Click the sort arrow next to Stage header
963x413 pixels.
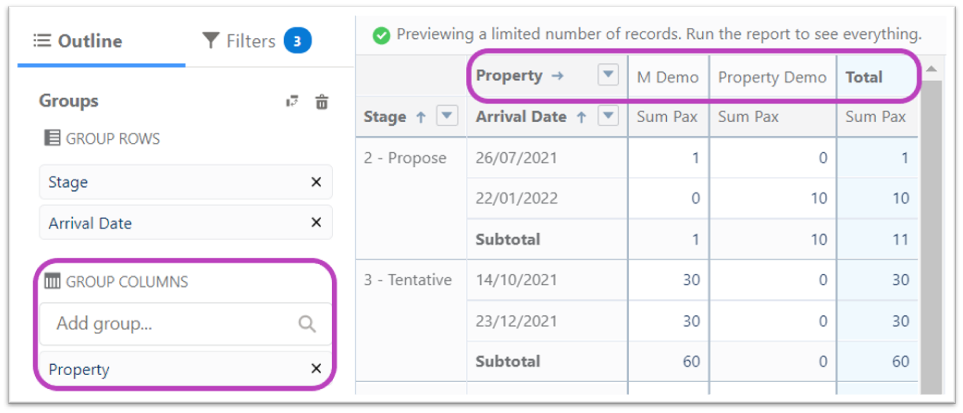421,117
